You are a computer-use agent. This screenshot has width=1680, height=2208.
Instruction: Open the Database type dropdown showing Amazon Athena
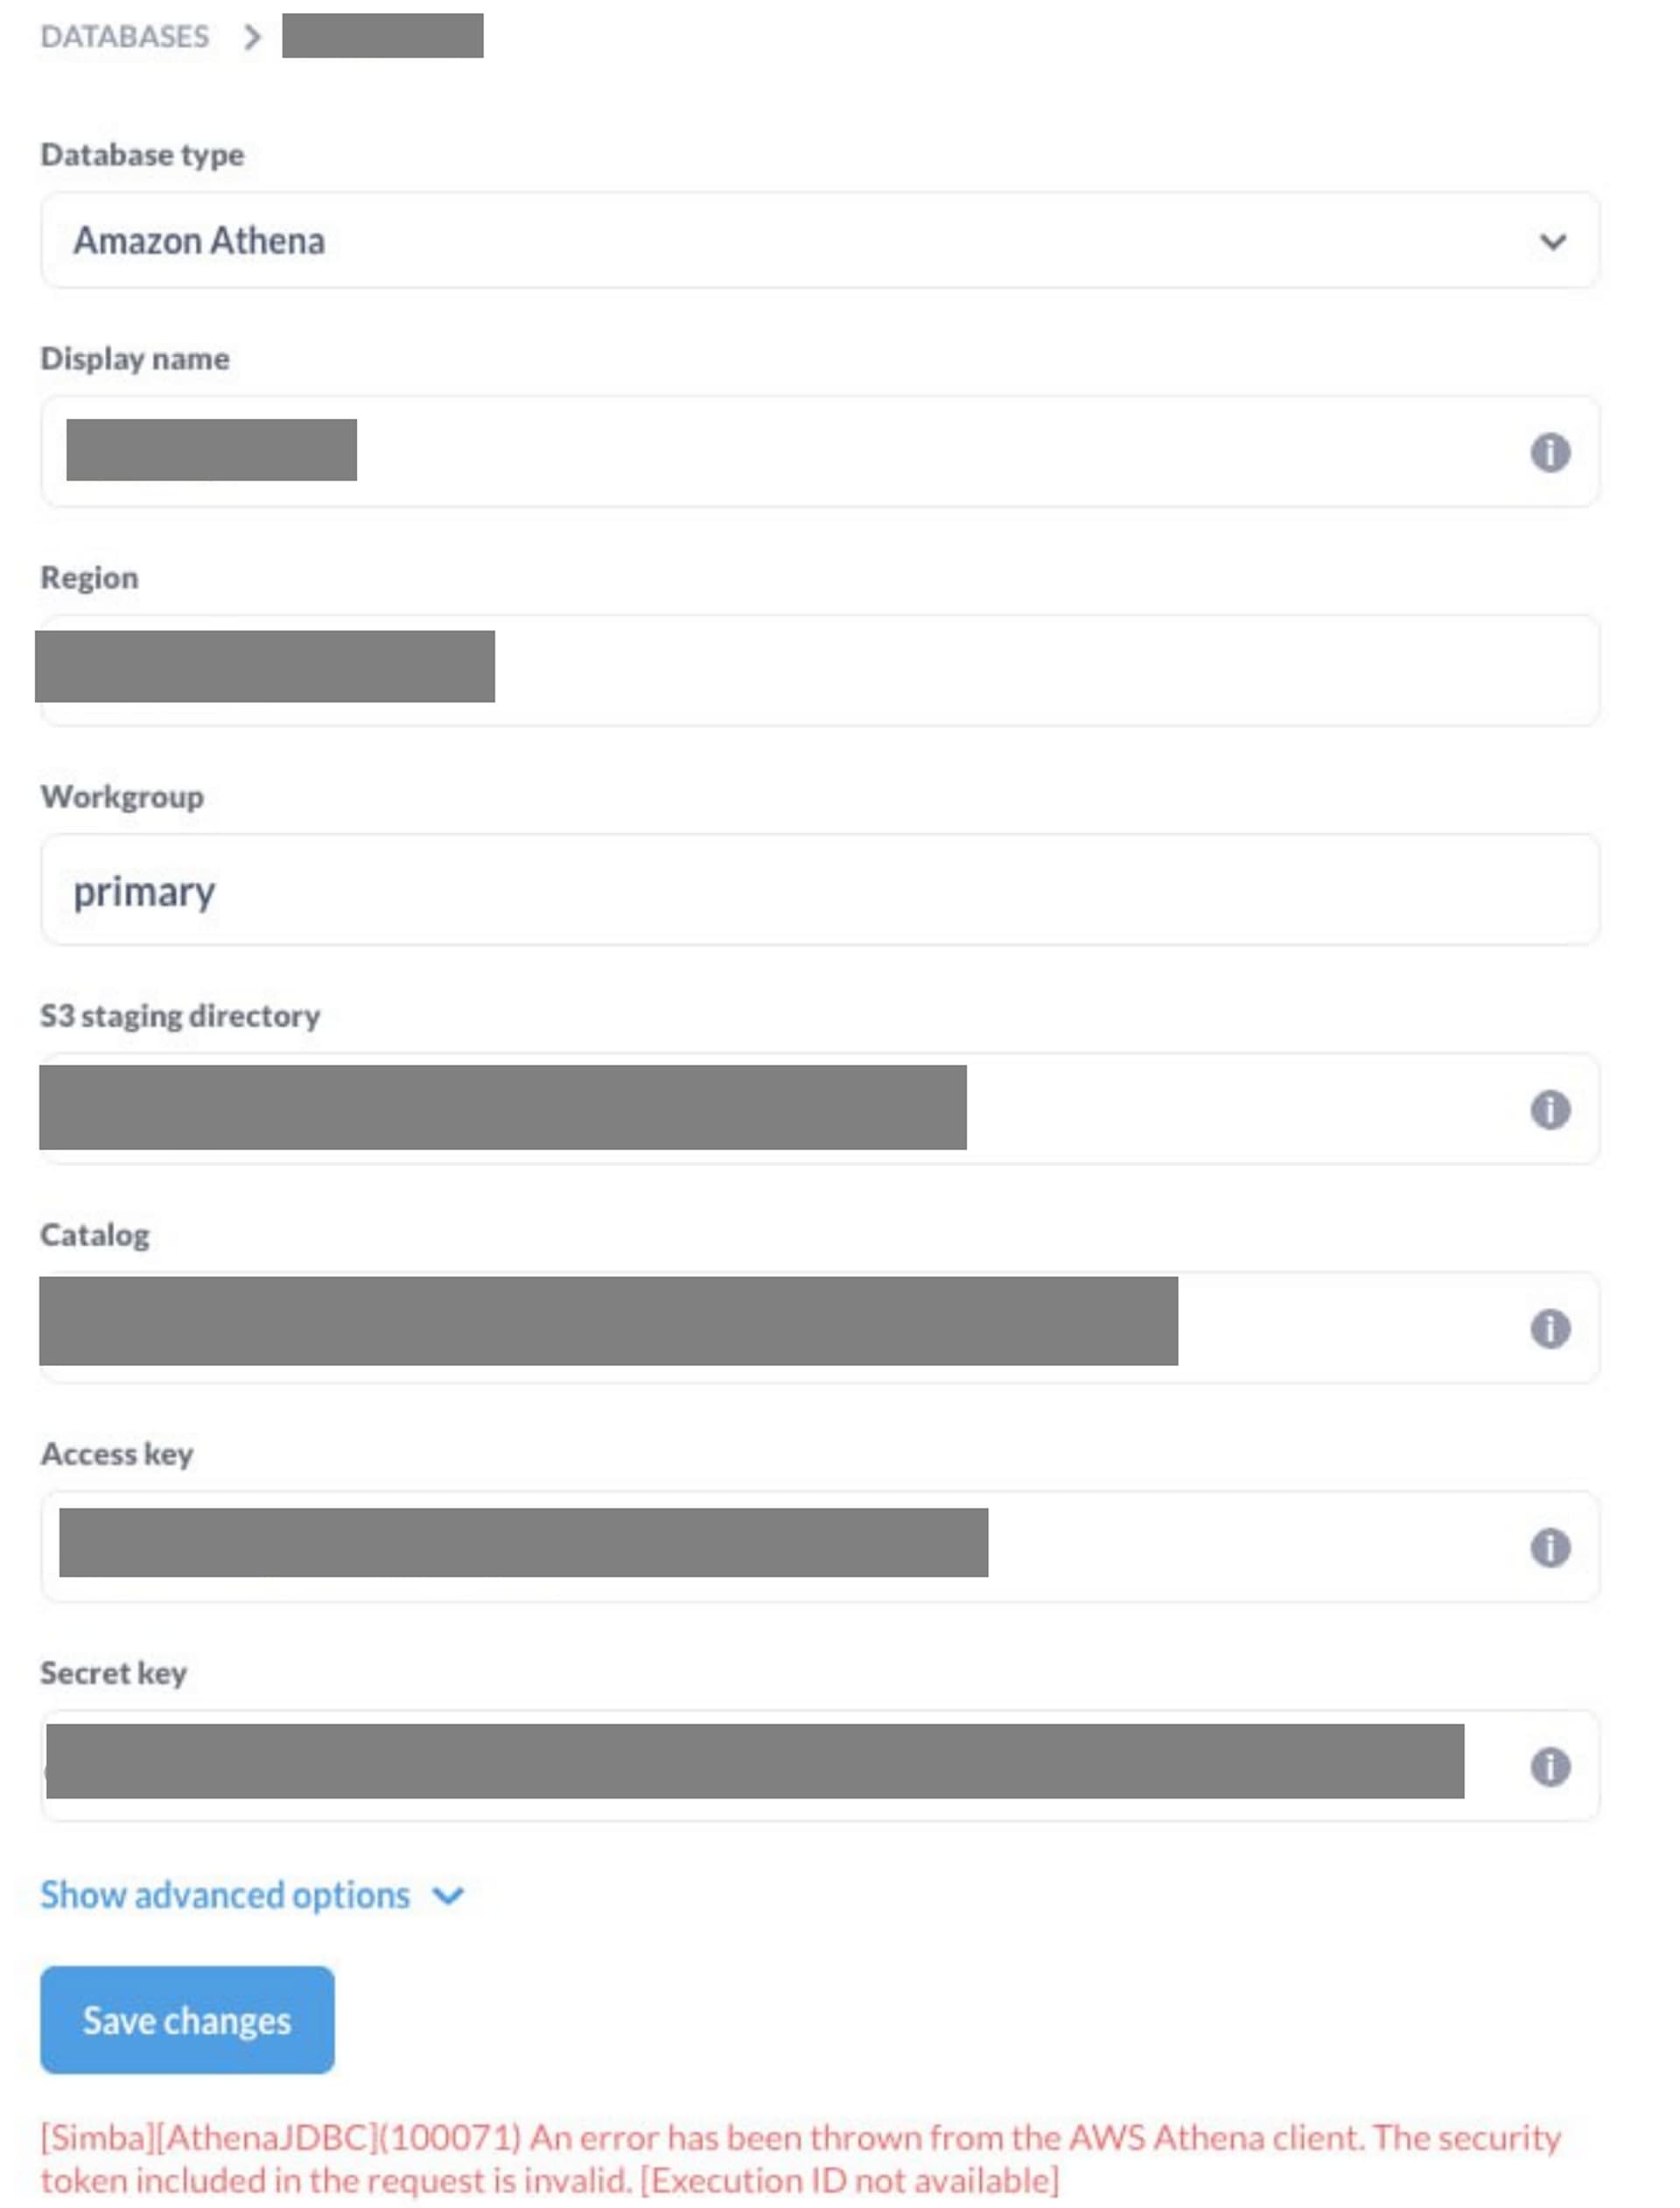tap(820, 240)
